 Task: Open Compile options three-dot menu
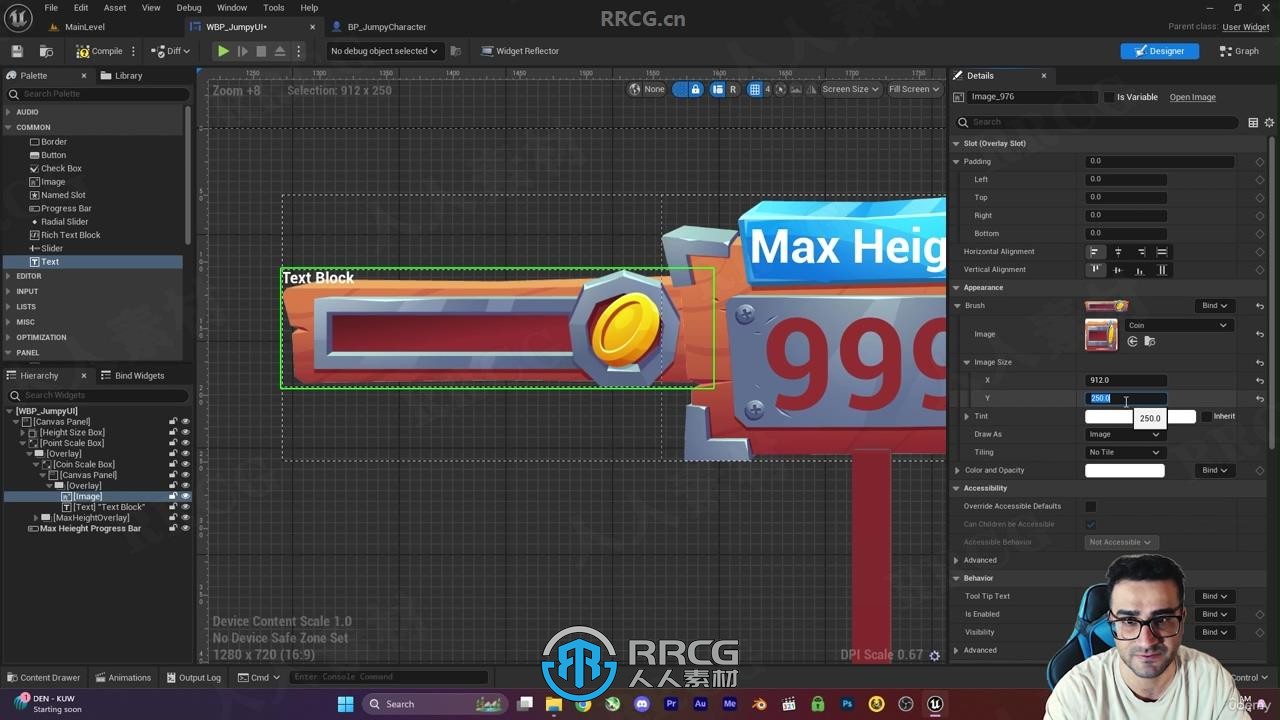tap(133, 51)
